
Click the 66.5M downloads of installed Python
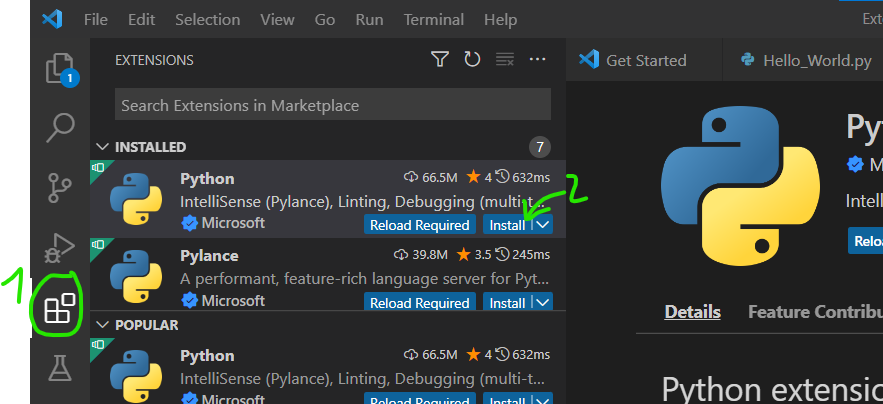(x=431, y=177)
